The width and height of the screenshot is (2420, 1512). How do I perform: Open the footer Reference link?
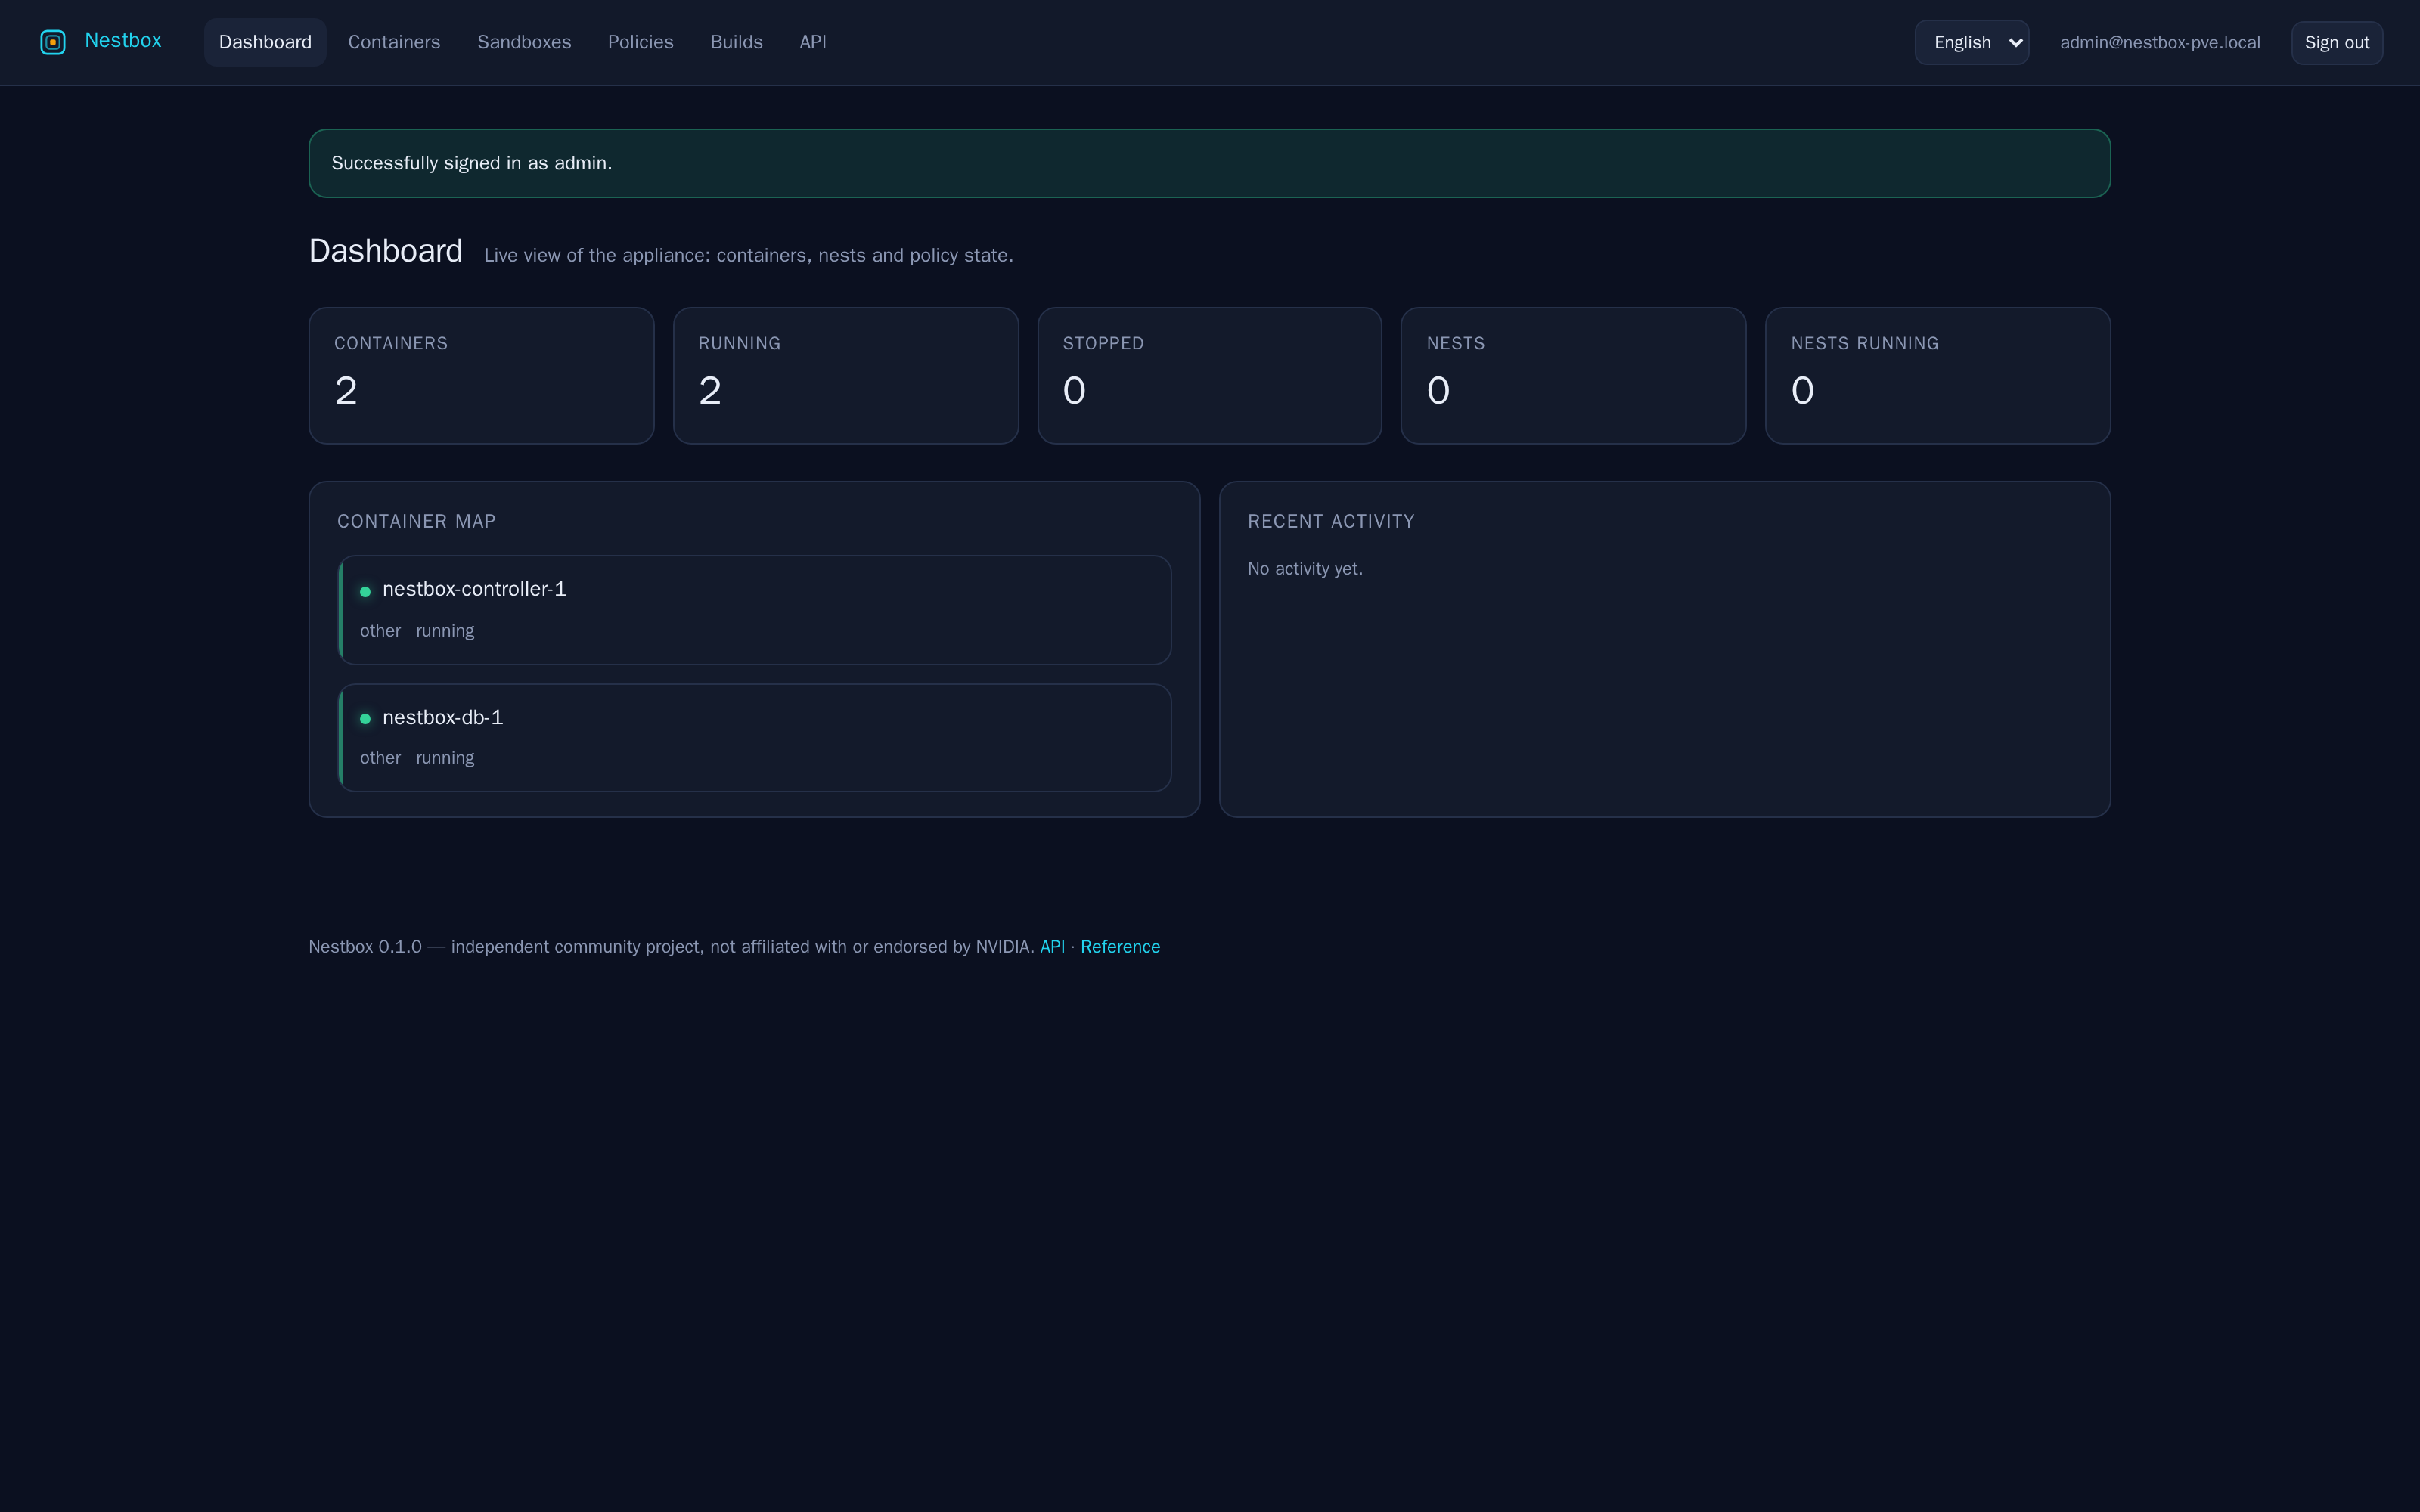click(1120, 946)
